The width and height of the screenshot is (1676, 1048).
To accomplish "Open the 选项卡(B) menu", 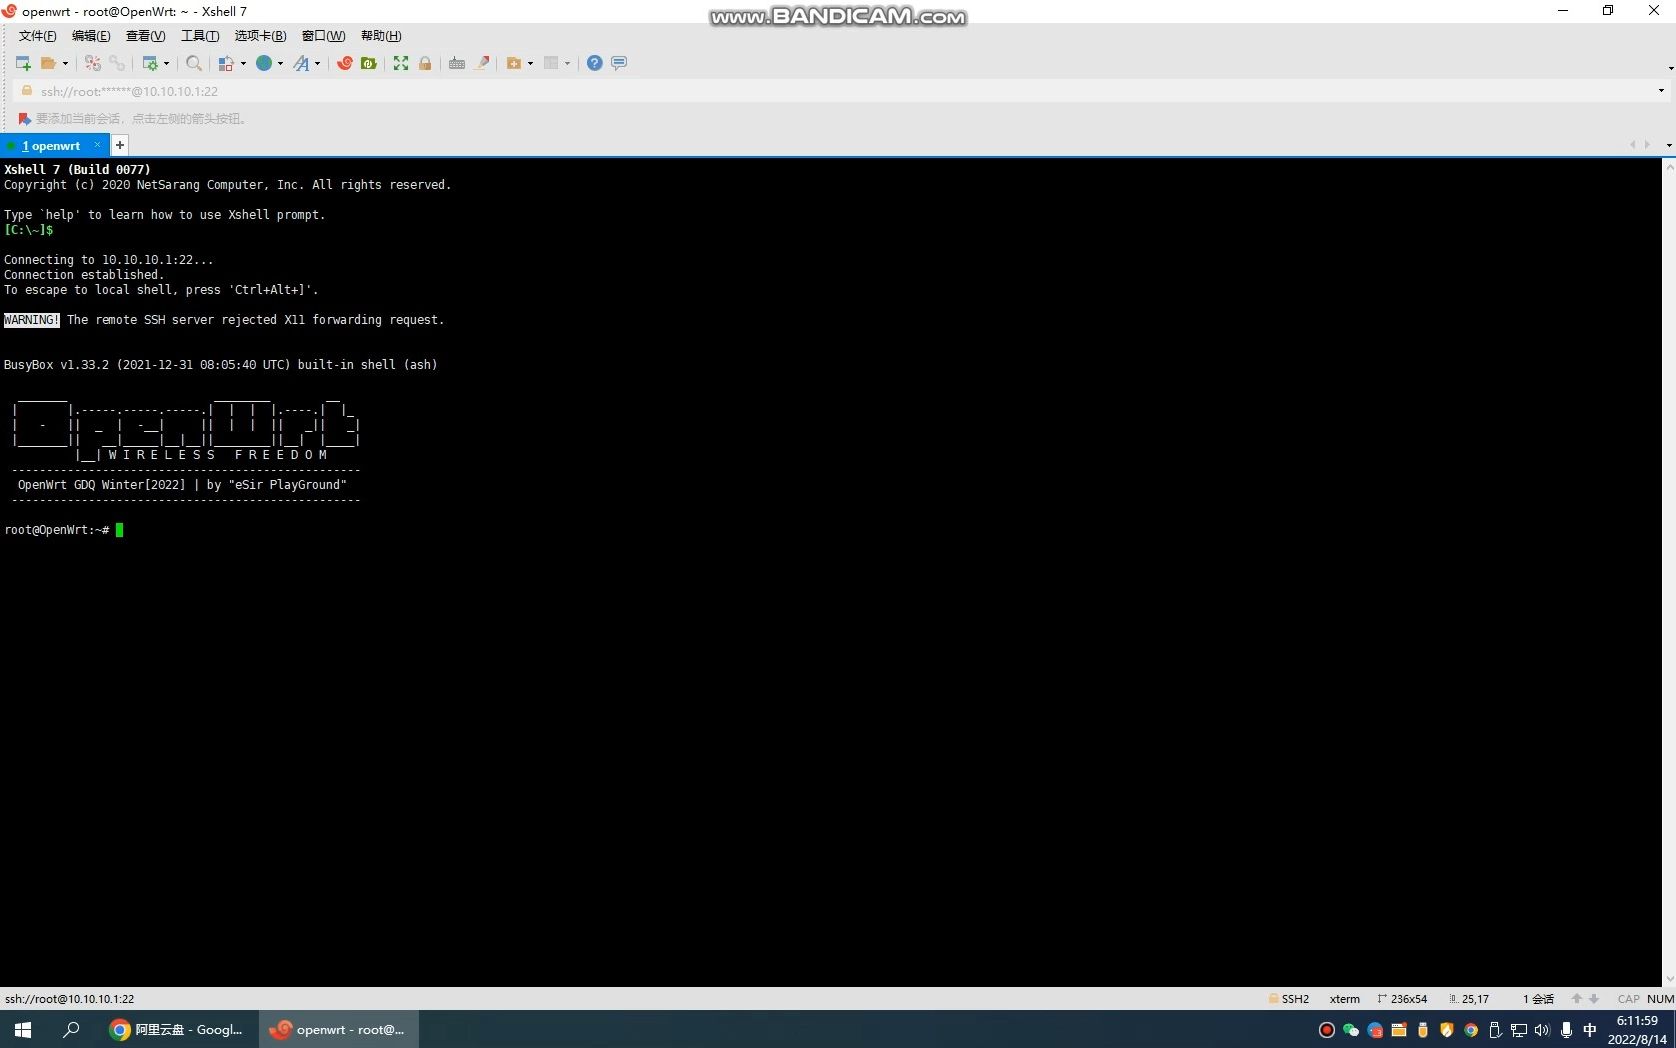I will click(260, 36).
